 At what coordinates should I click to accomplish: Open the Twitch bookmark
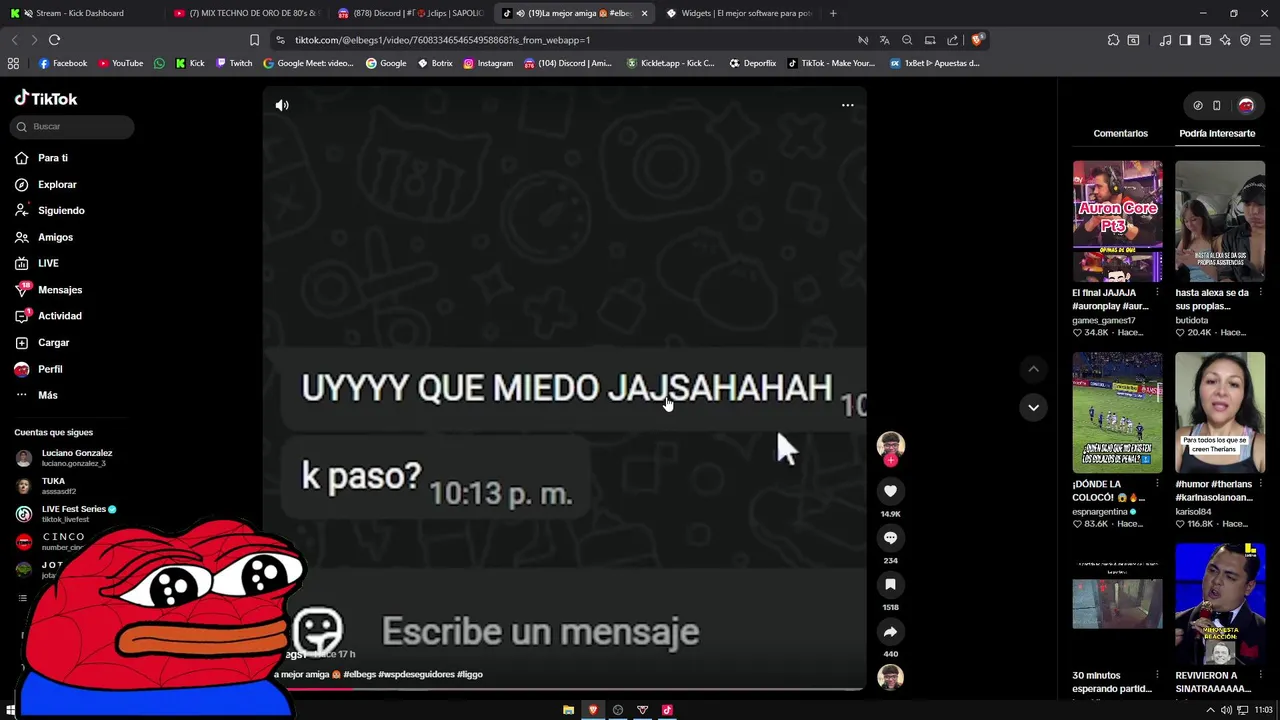pyautogui.click(x=234, y=63)
